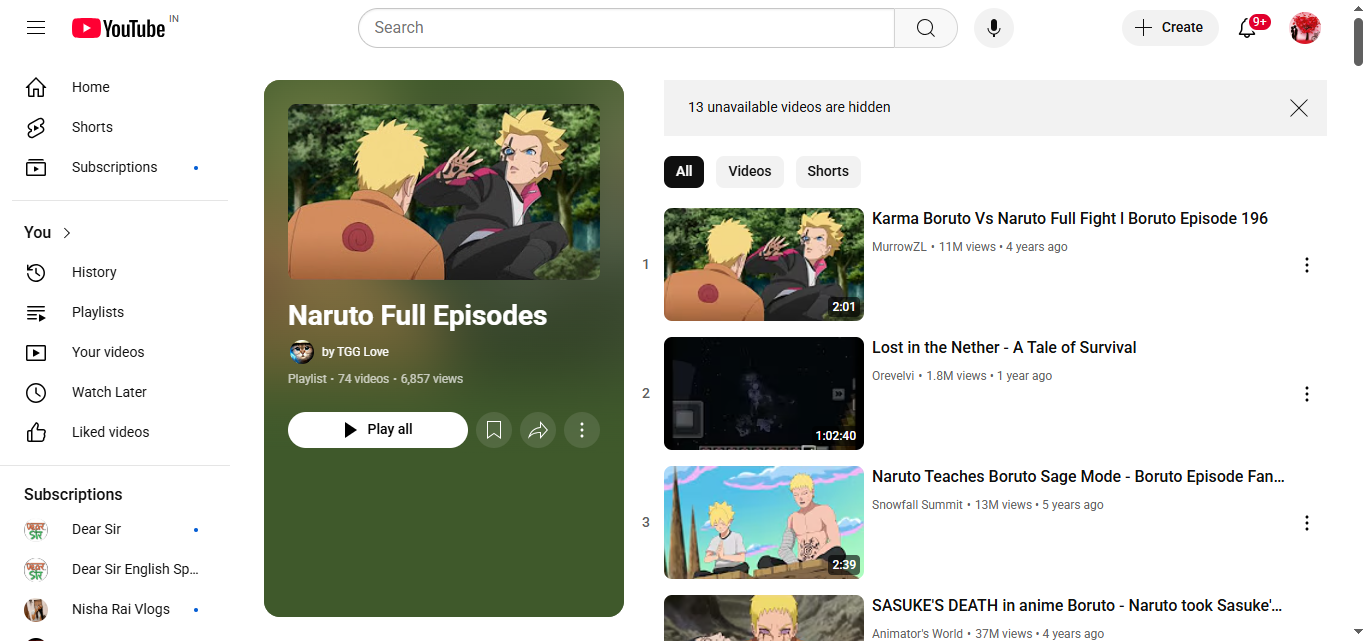Open the by TGG Love channel link
Screen dimensions: 1366x641
click(355, 352)
